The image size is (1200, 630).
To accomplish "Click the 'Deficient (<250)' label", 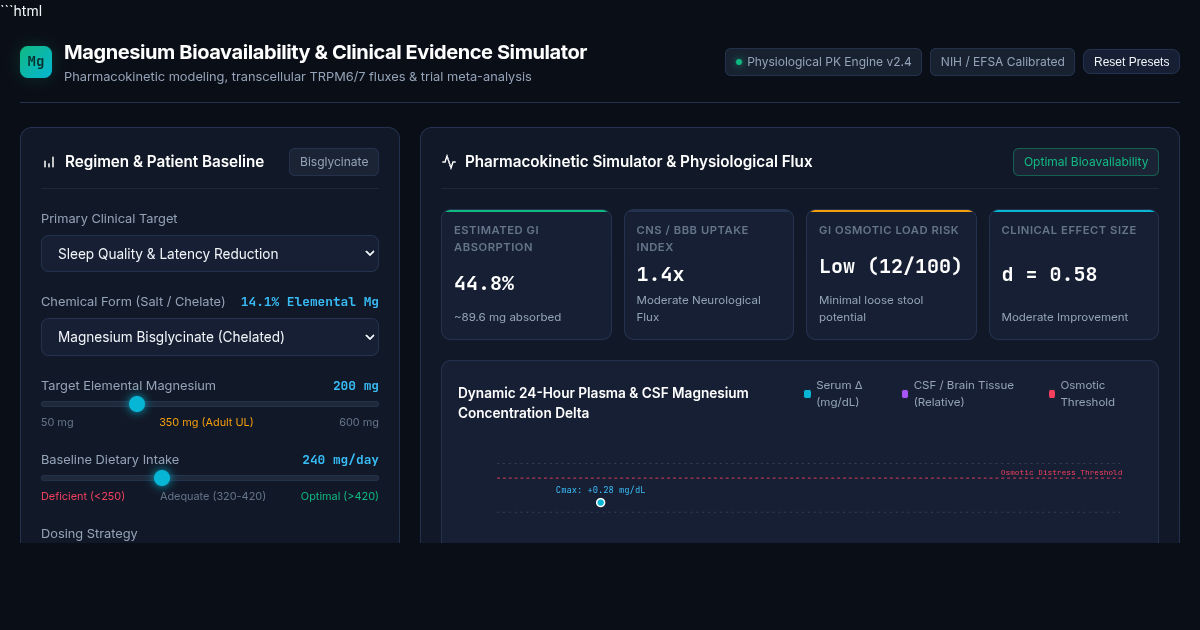I will (x=83, y=496).
